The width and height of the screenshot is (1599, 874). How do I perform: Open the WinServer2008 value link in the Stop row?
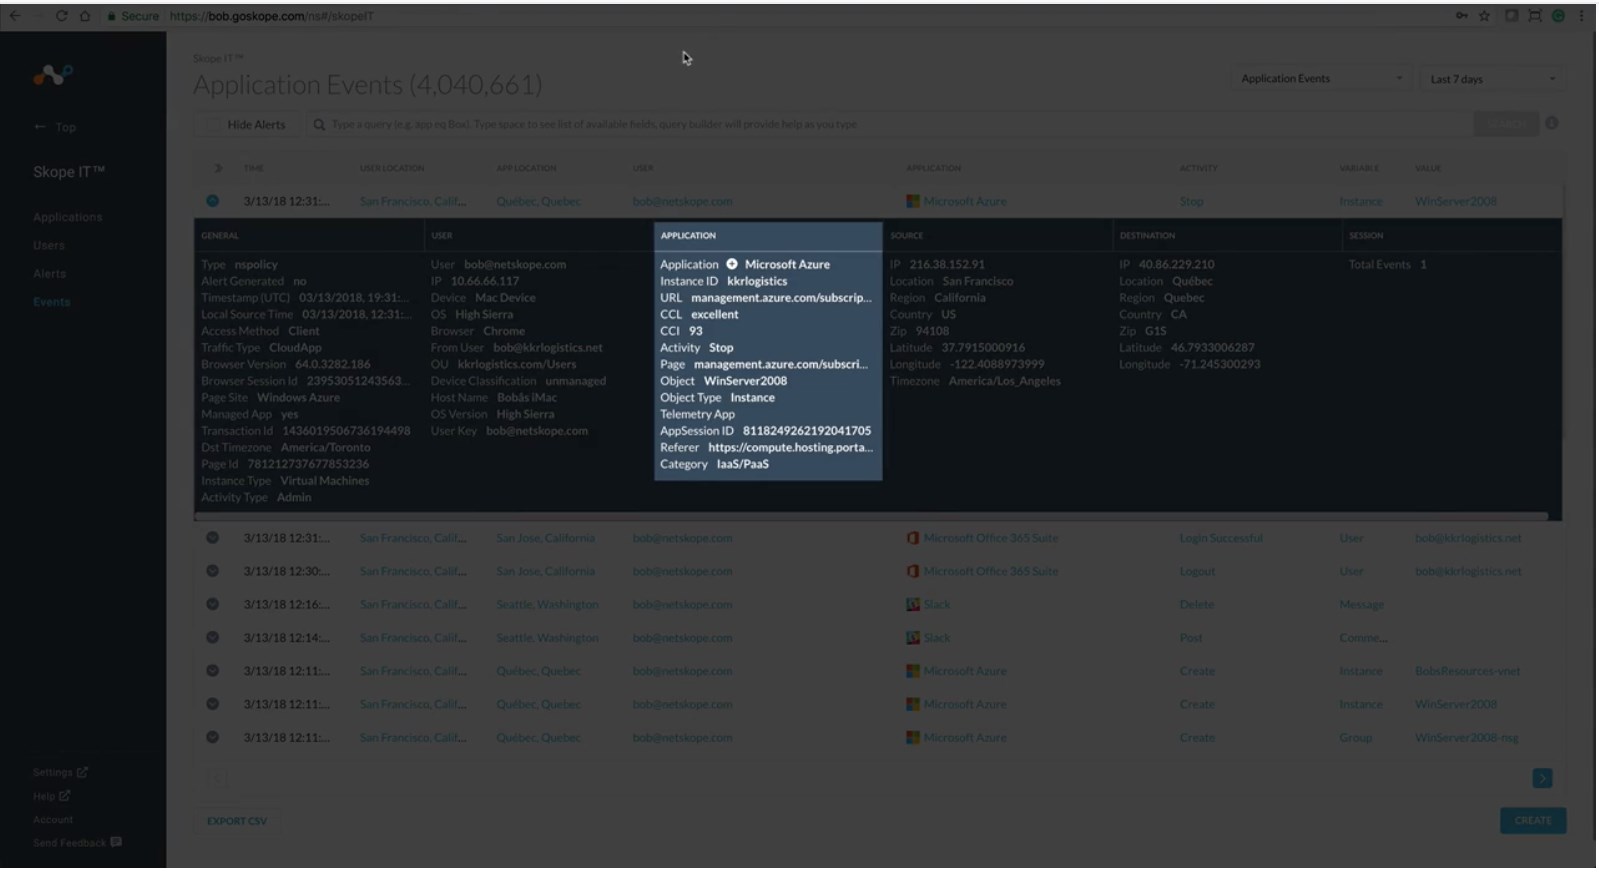pos(1456,201)
